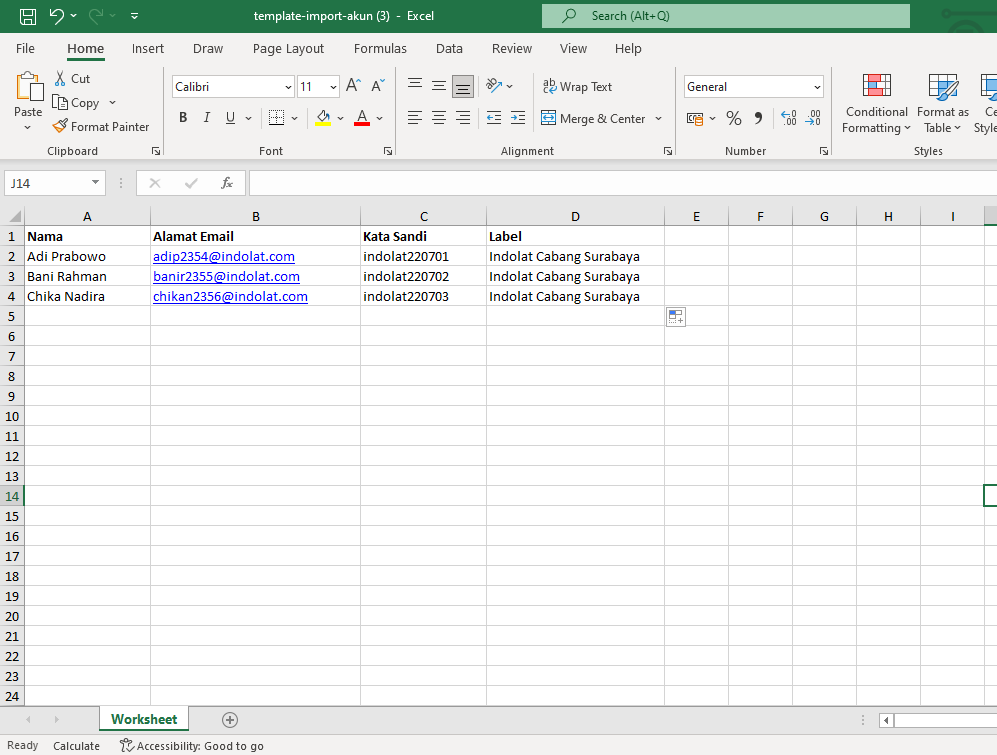The height and width of the screenshot is (755, 997).
Task: Toggle Italic formatting
Action: [x=206, y=118]
